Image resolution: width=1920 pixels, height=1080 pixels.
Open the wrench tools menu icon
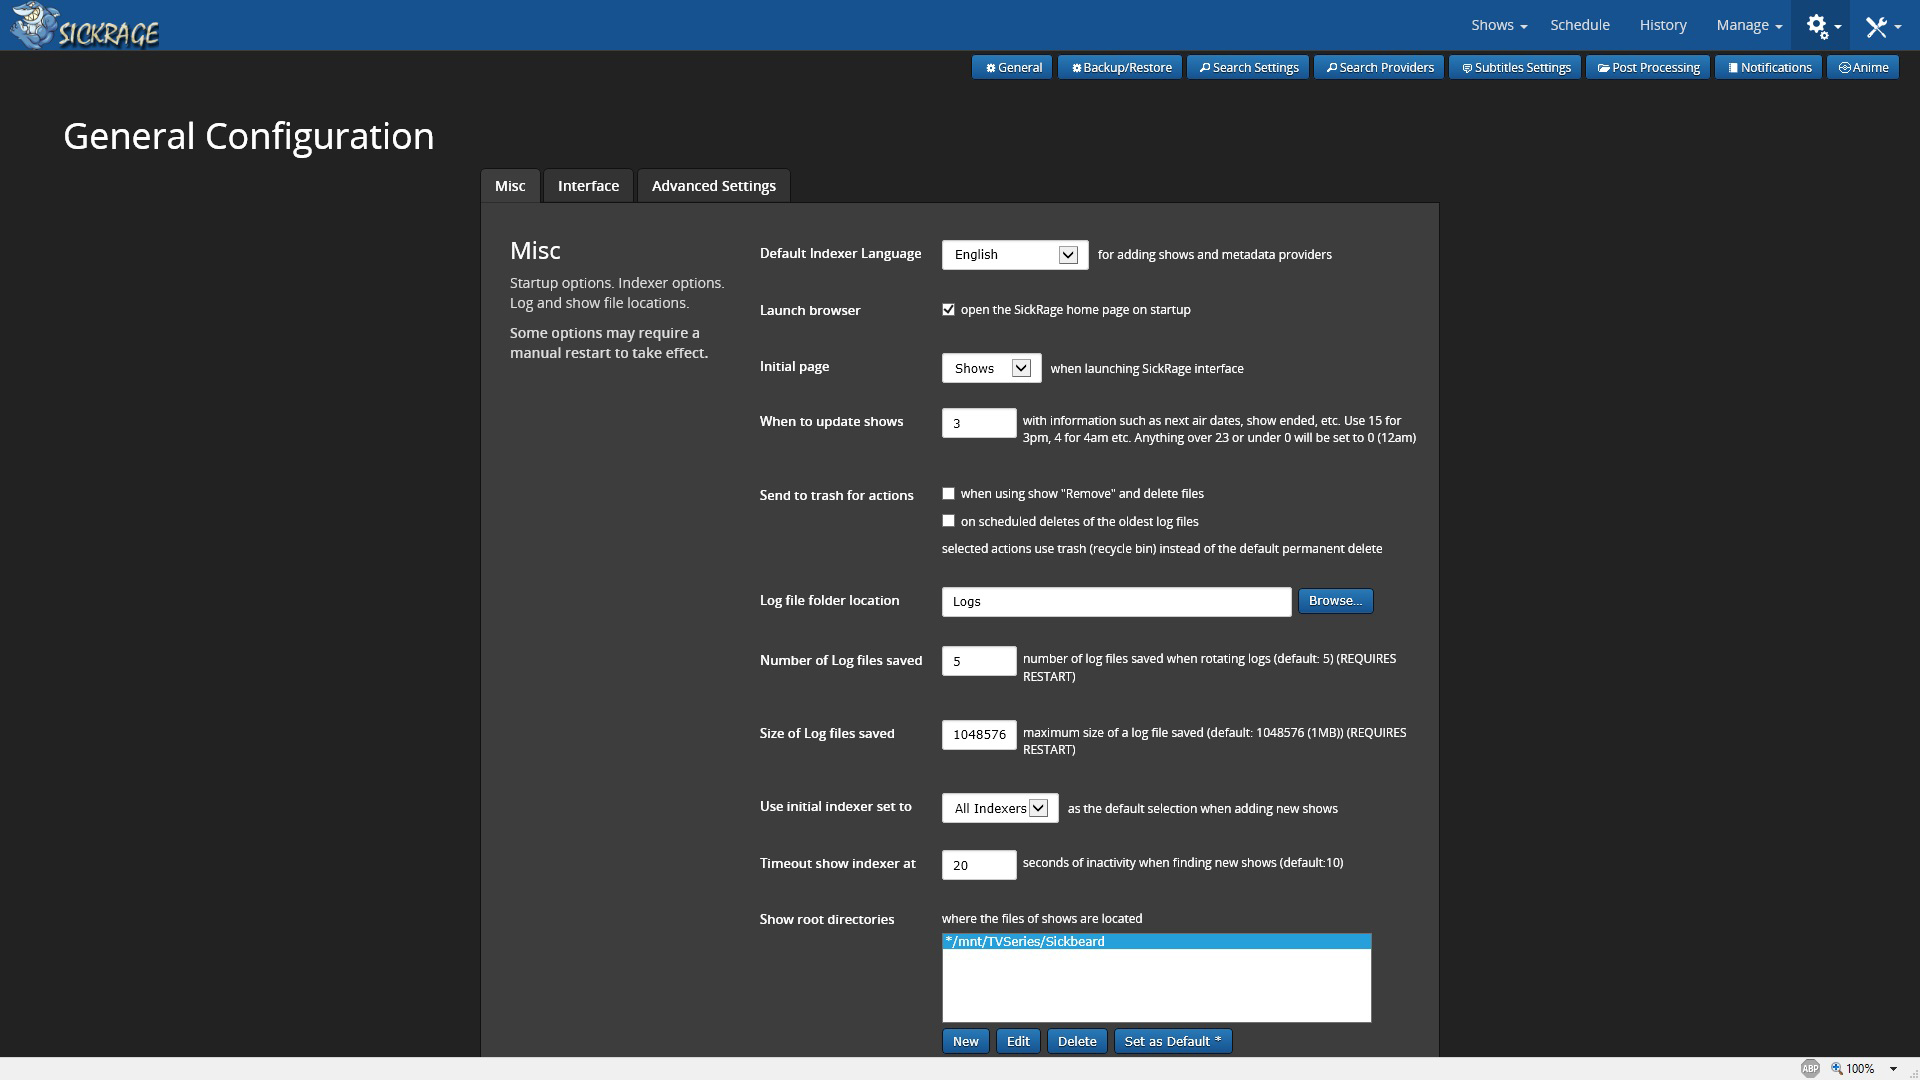tap(1877, 26)
